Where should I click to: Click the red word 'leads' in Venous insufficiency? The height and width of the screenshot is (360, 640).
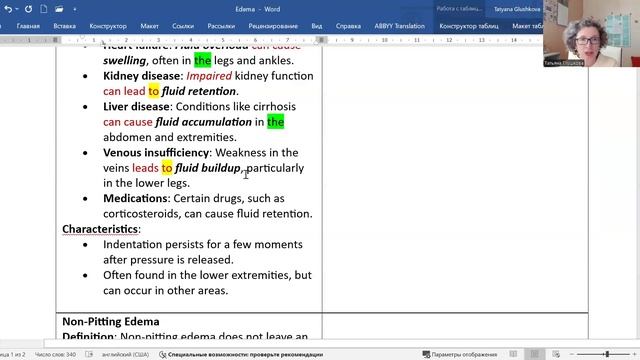pos(145,168)
